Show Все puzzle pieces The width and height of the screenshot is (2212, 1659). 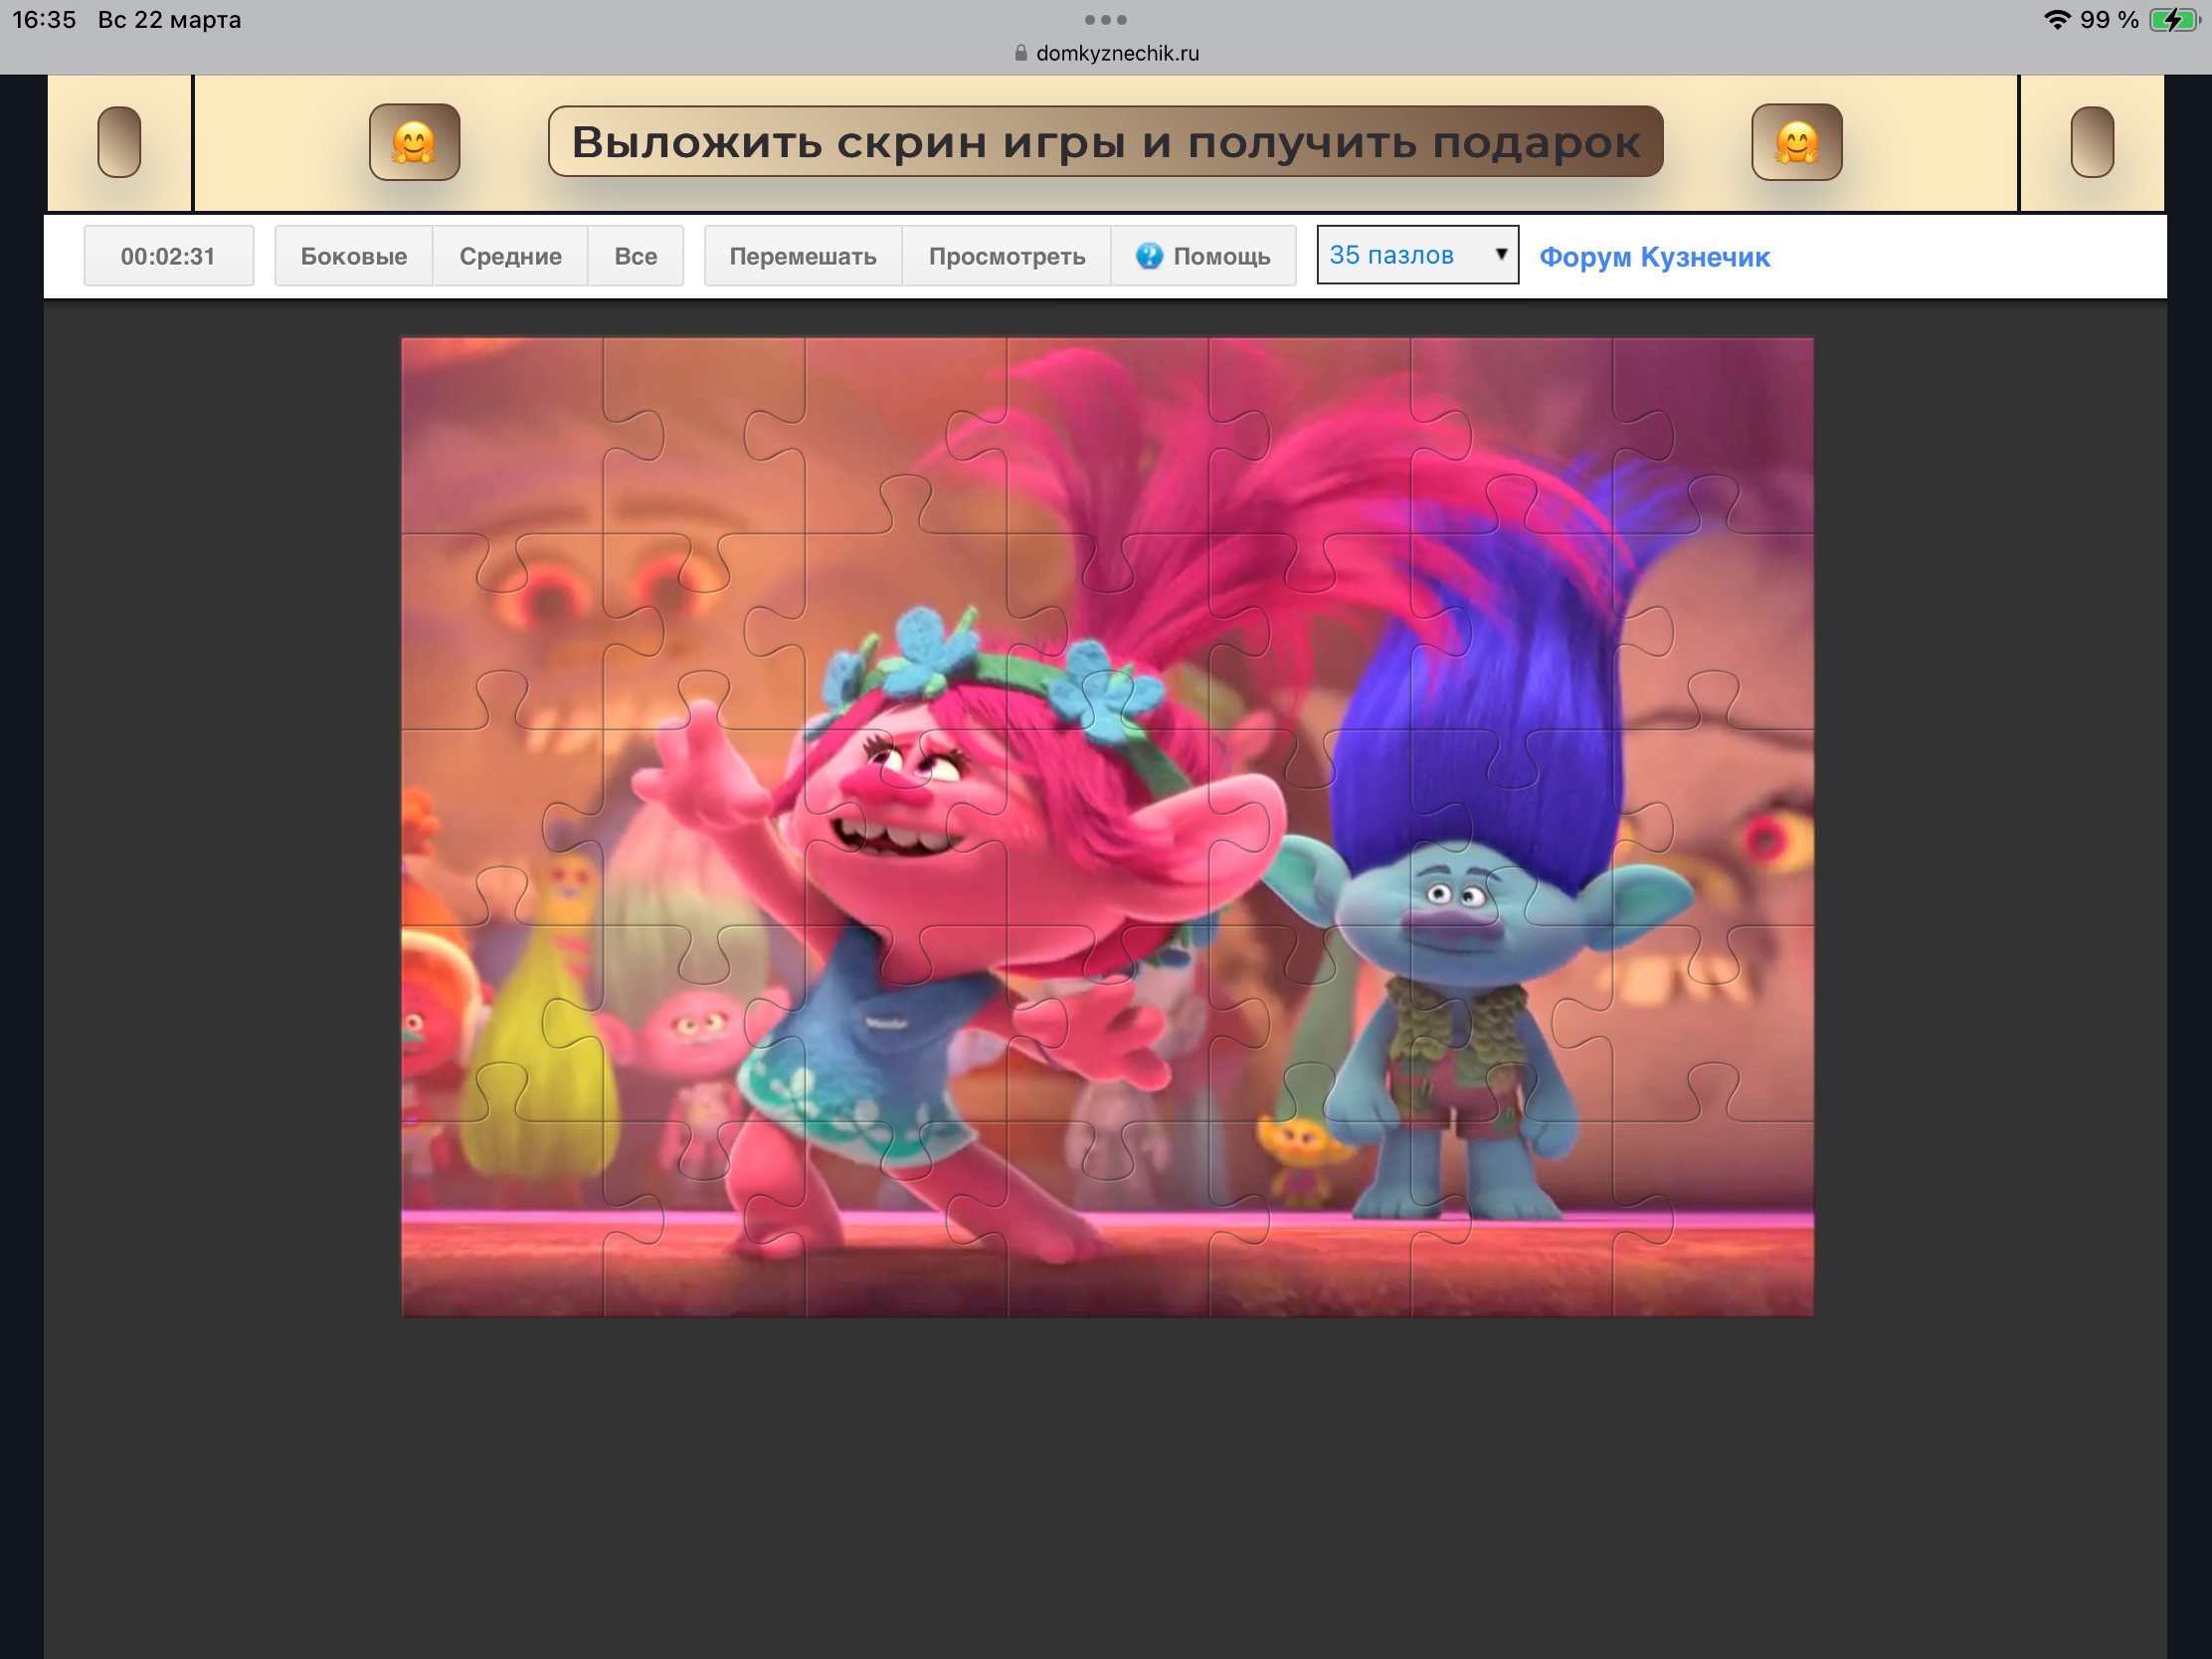(635, 256)
